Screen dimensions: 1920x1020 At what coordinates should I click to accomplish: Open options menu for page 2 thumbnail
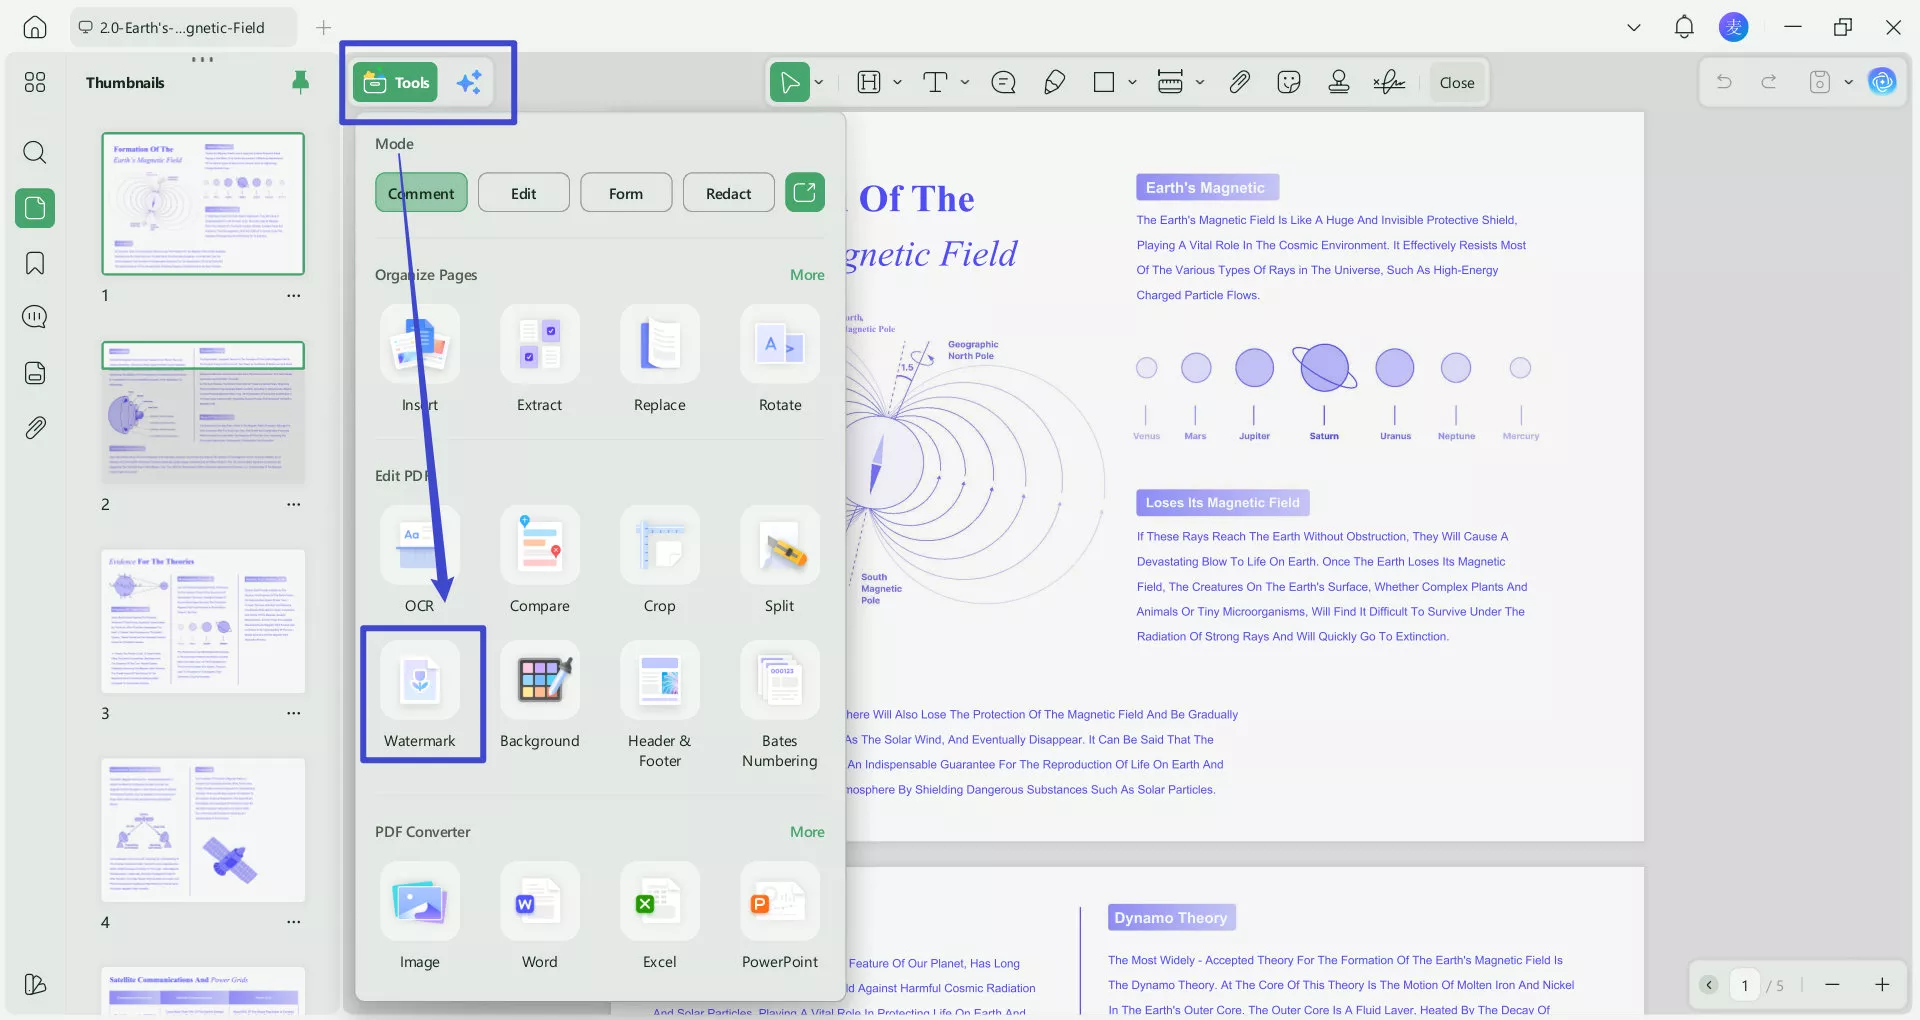click(293, 505)
